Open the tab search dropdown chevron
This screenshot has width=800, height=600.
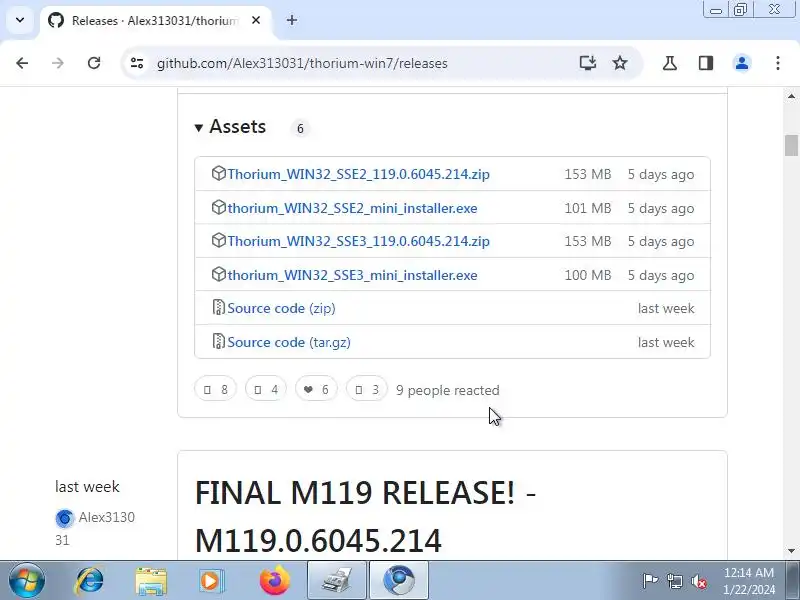point(20,20)
